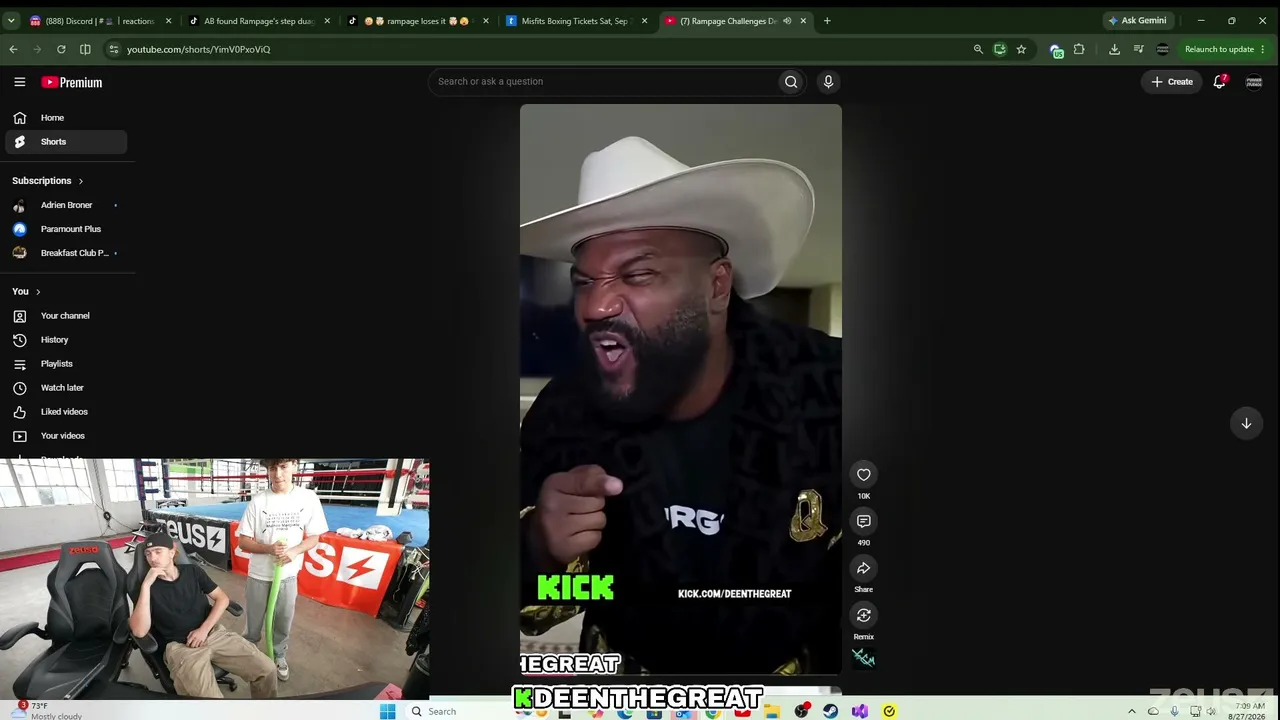Click the YouTube search magnifier button
This screenshot has height=720, width=1280.
point(791,82)
